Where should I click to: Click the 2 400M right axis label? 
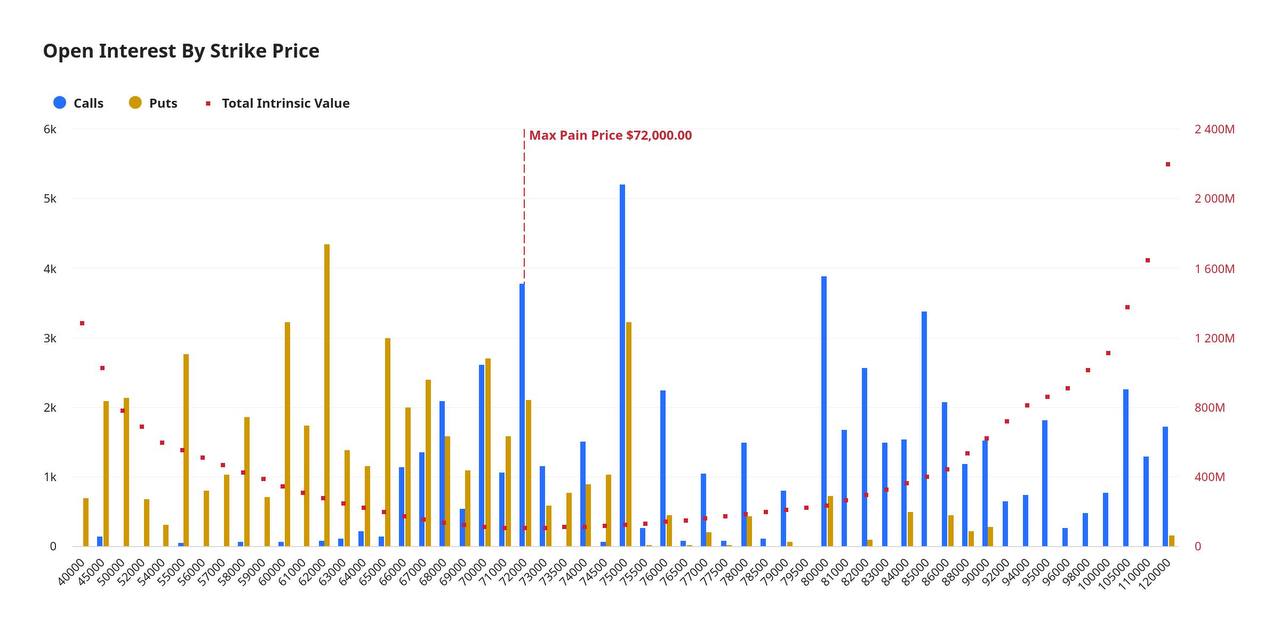point(1214,130)
